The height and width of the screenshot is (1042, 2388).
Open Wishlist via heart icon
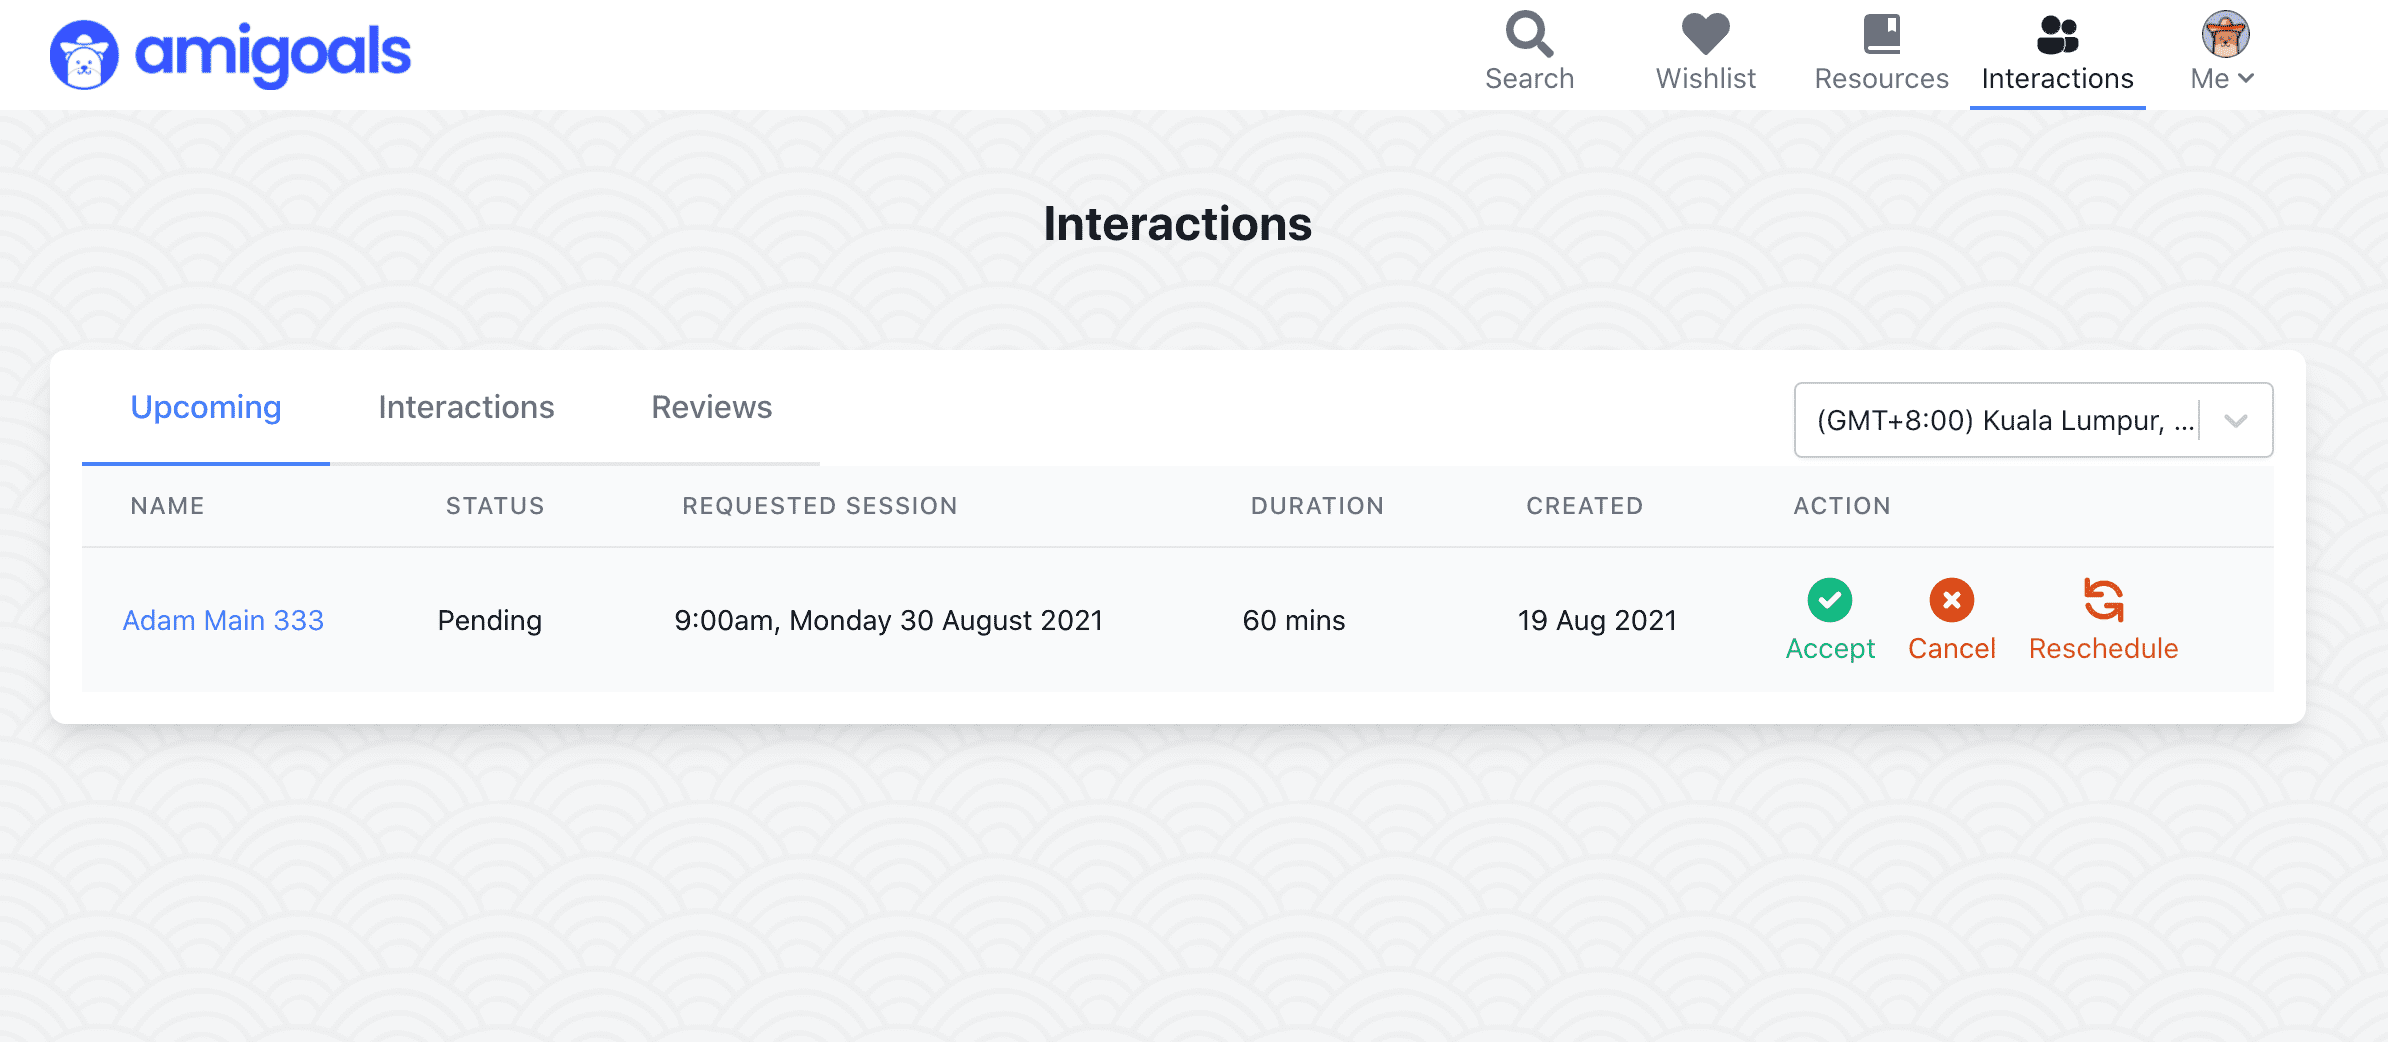click(1705, 34)
